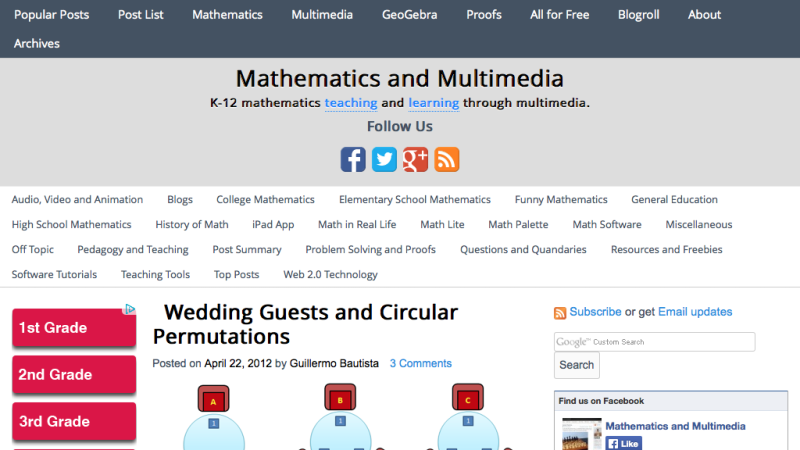
Task: Open Pedagogy and Teaching category
Action: (x=133, y=249)
